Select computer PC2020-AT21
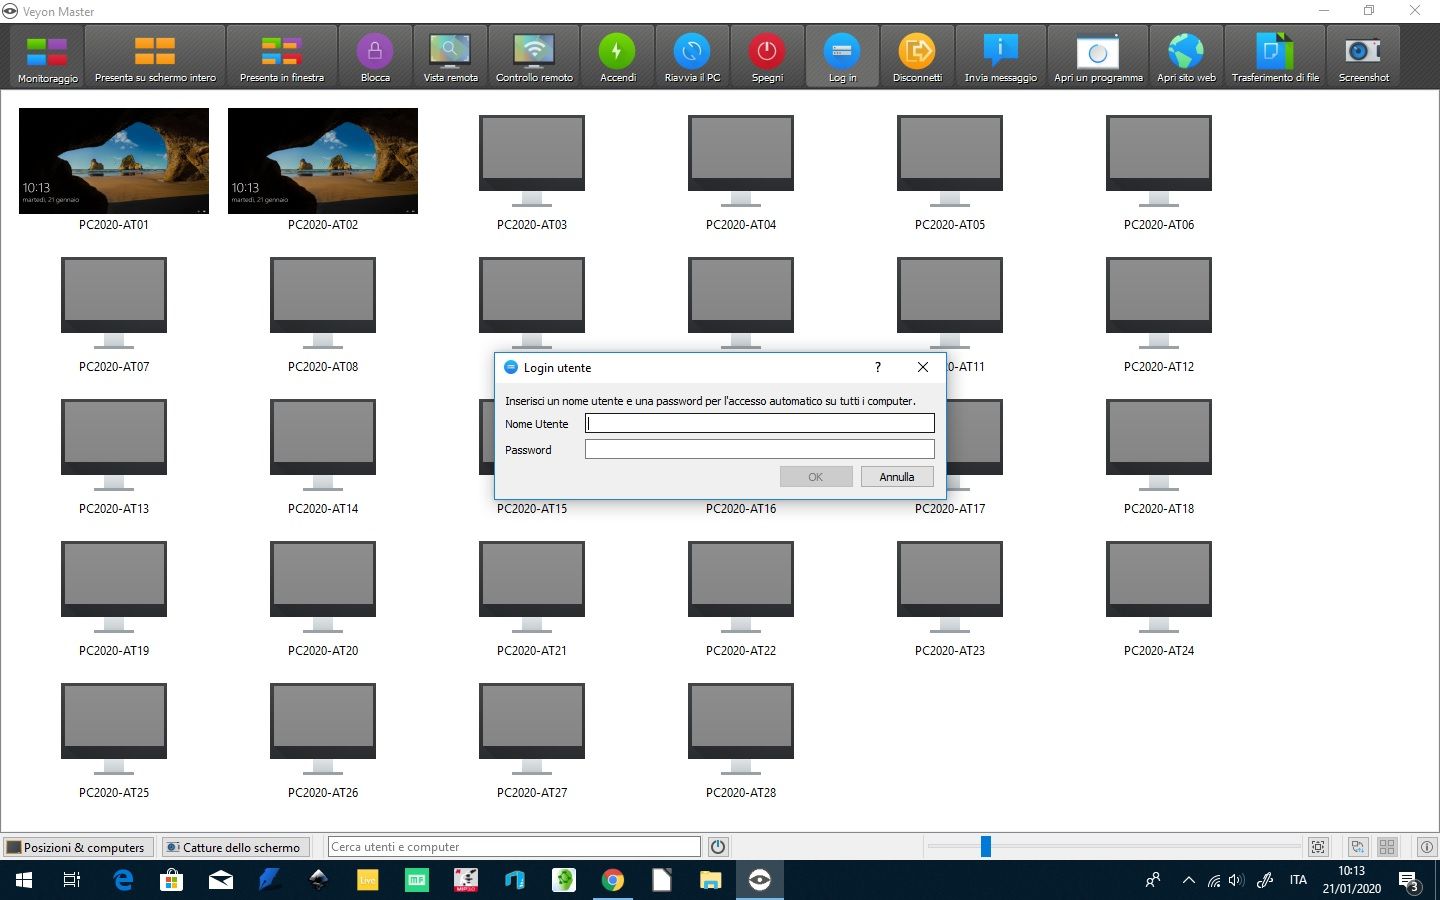The height and width of the screenshot is (900, 1440). point(532,597)
